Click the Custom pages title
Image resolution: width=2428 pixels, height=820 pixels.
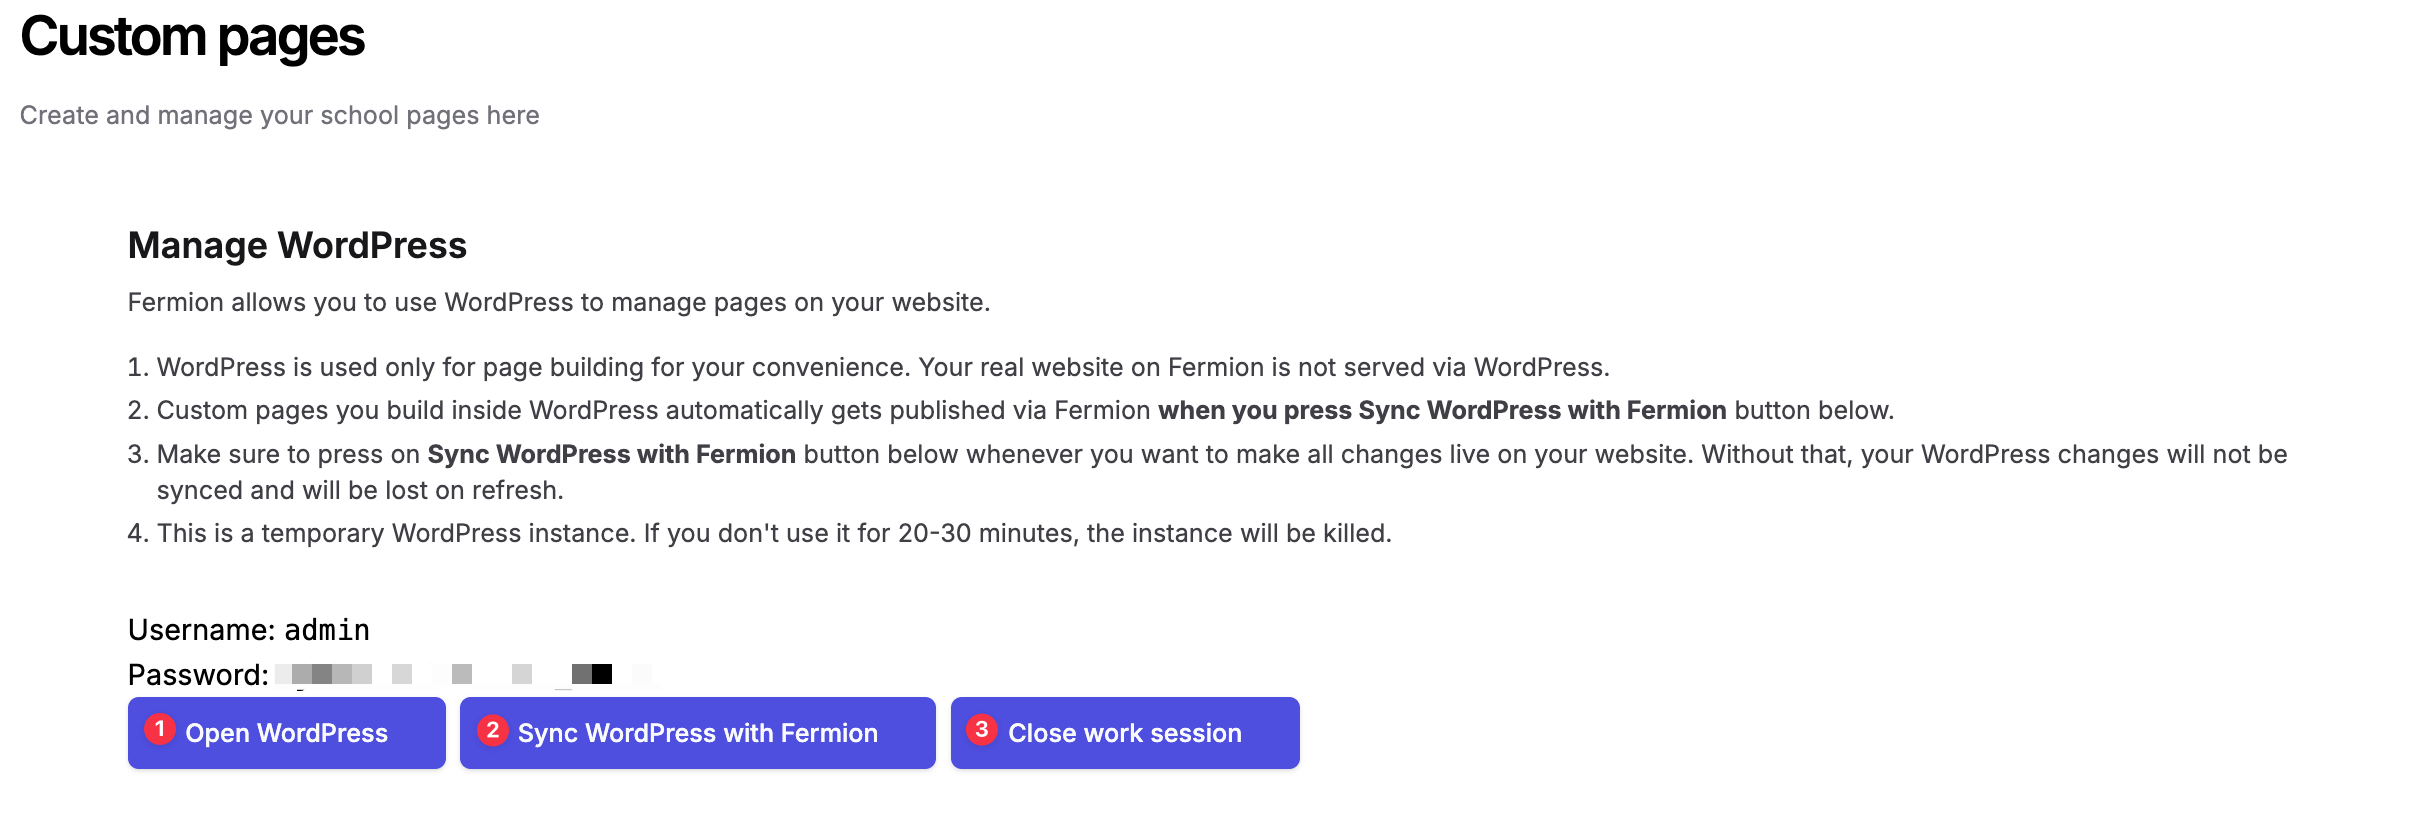click(x=192, y=37)
